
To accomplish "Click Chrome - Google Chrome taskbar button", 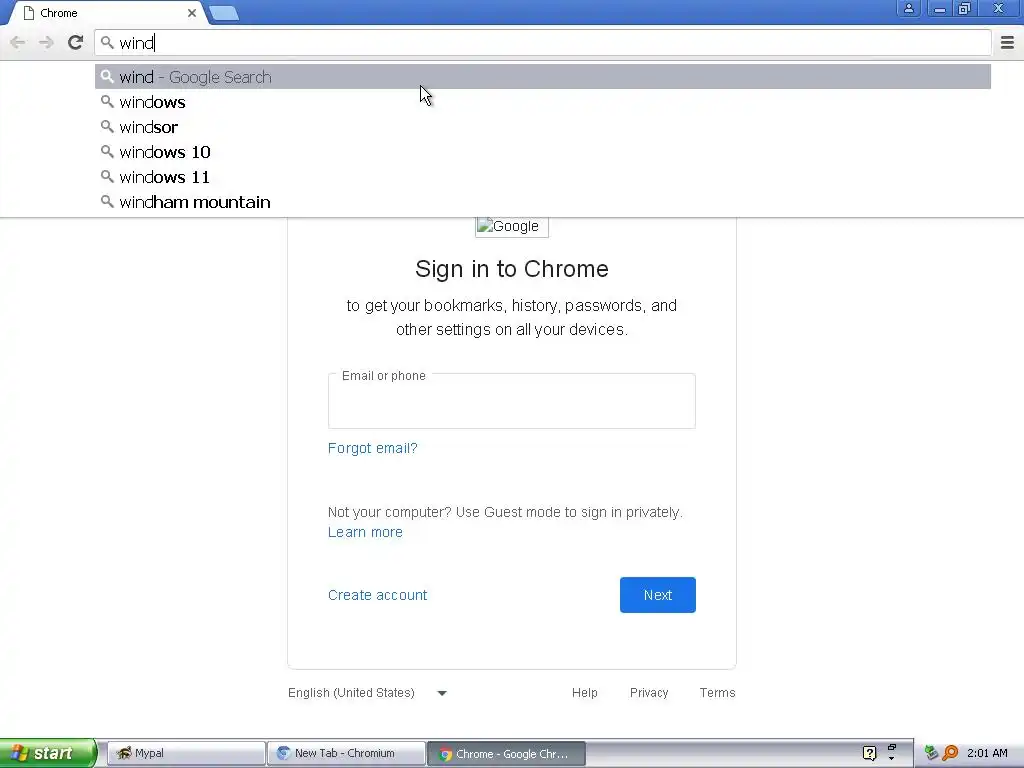I will point(506,754).
